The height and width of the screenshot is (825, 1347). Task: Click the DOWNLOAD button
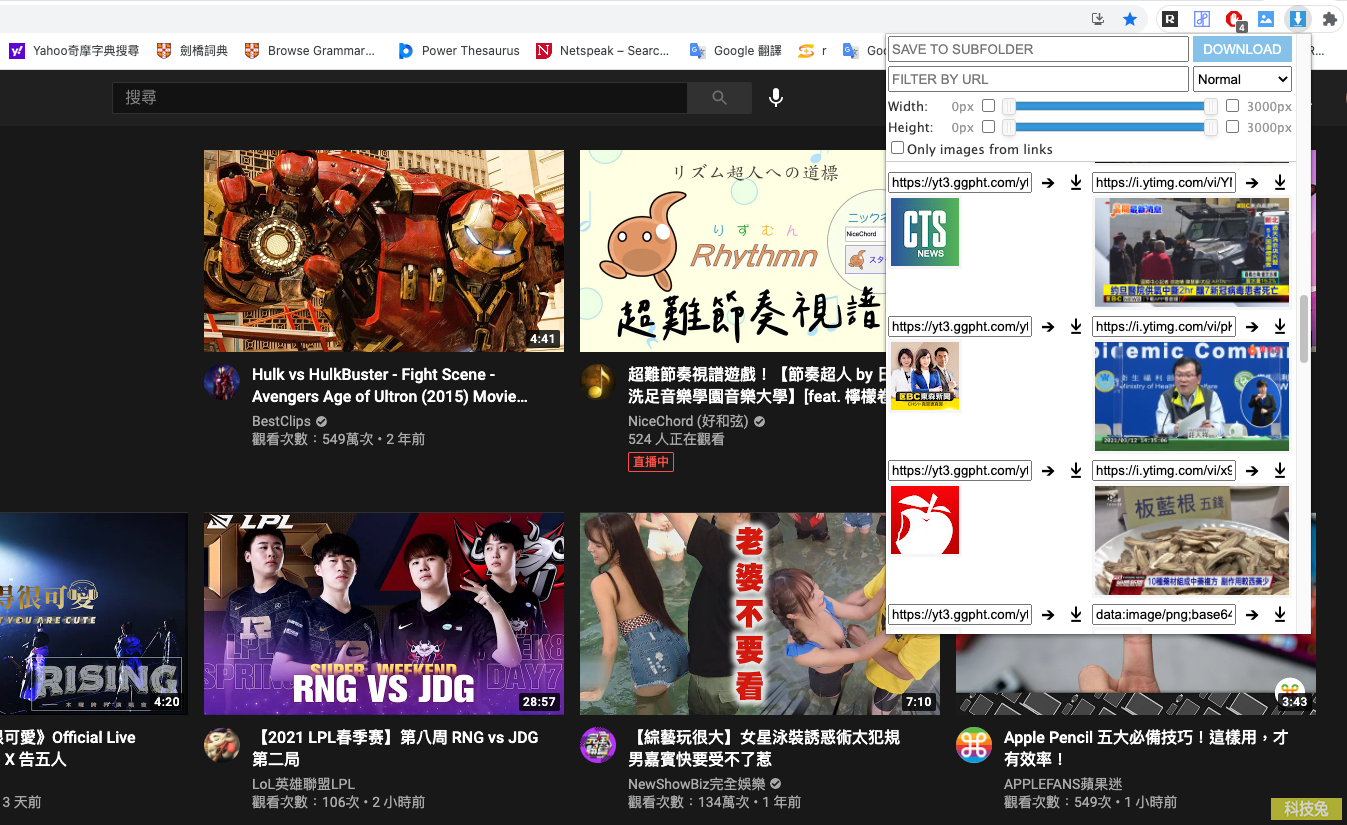point(1241,48)
